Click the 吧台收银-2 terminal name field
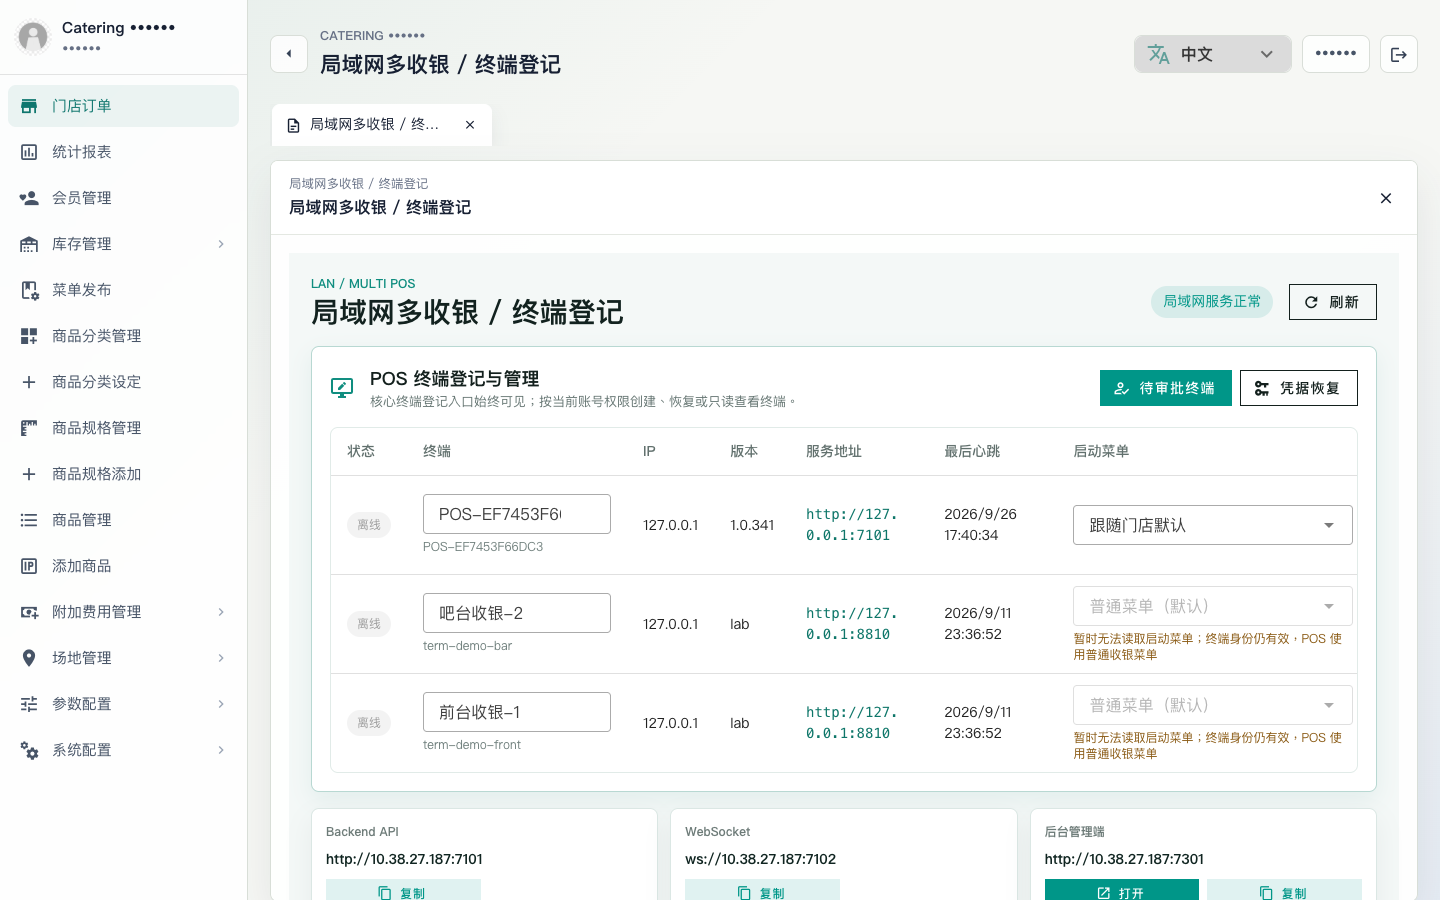This screenshot has width=1440, height=924. click(x=517, y=613)
